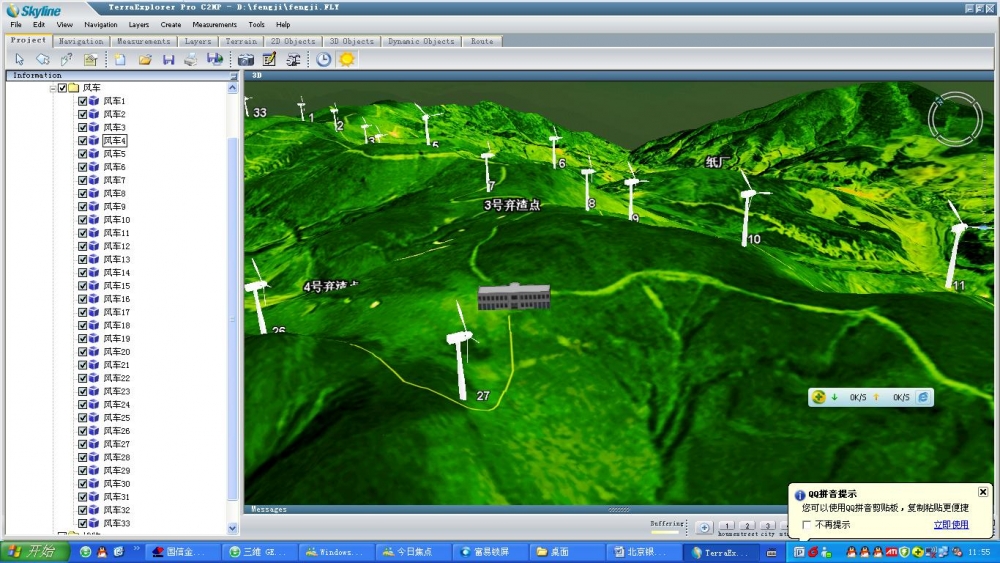
Task: Click the compass navigation ring in 3D view
Action: pyautogui.click(x=955, y=119)
